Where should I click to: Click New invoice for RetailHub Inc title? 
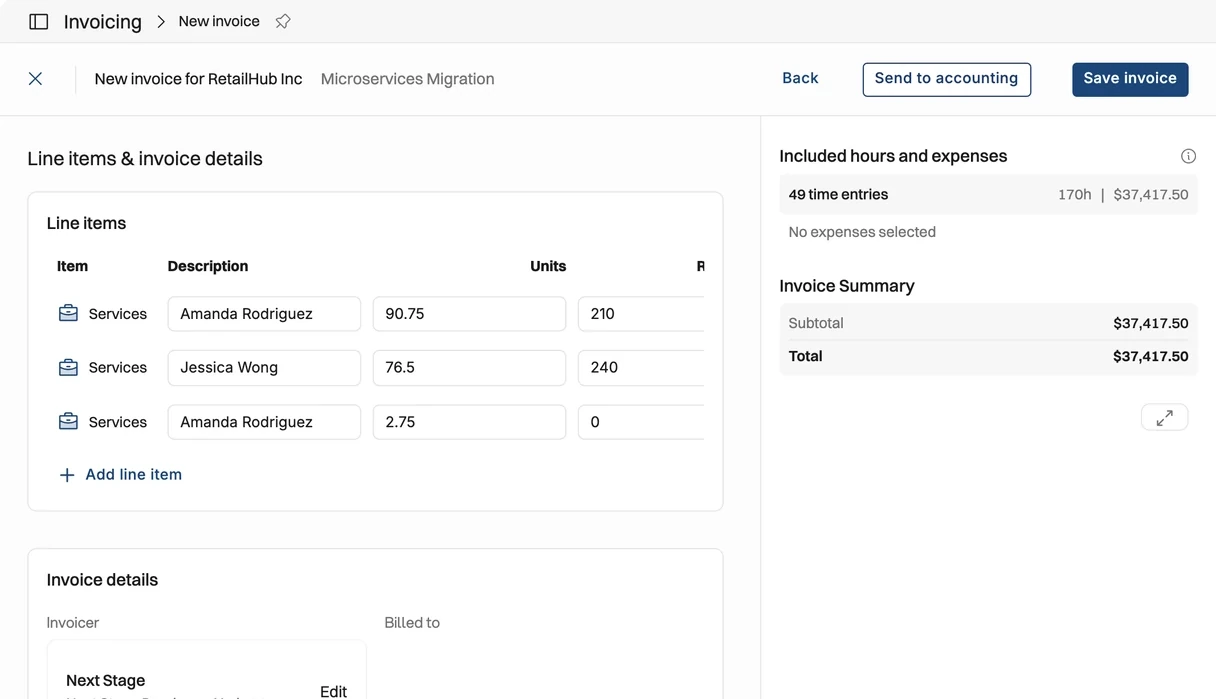point(198,79)
